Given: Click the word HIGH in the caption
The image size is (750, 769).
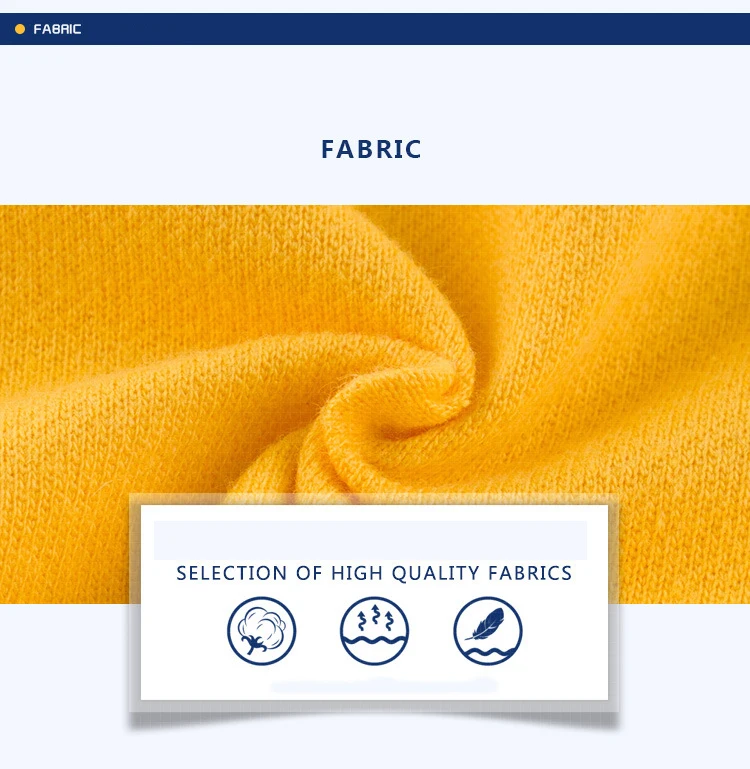Looking at the screenshot, I should (x=357, y=573).
